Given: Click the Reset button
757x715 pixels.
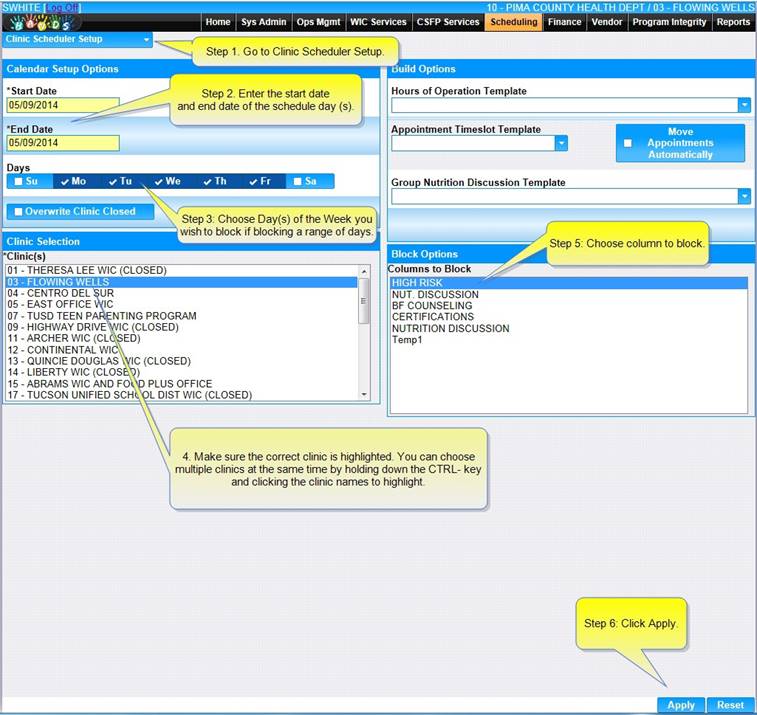Looking at the screenshot, I should [731, 705].
